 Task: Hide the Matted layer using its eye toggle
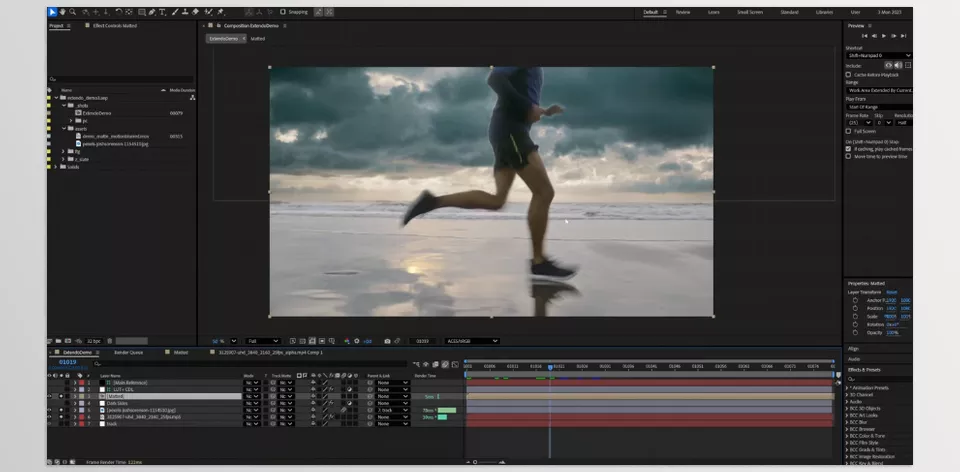click(50, 396)
